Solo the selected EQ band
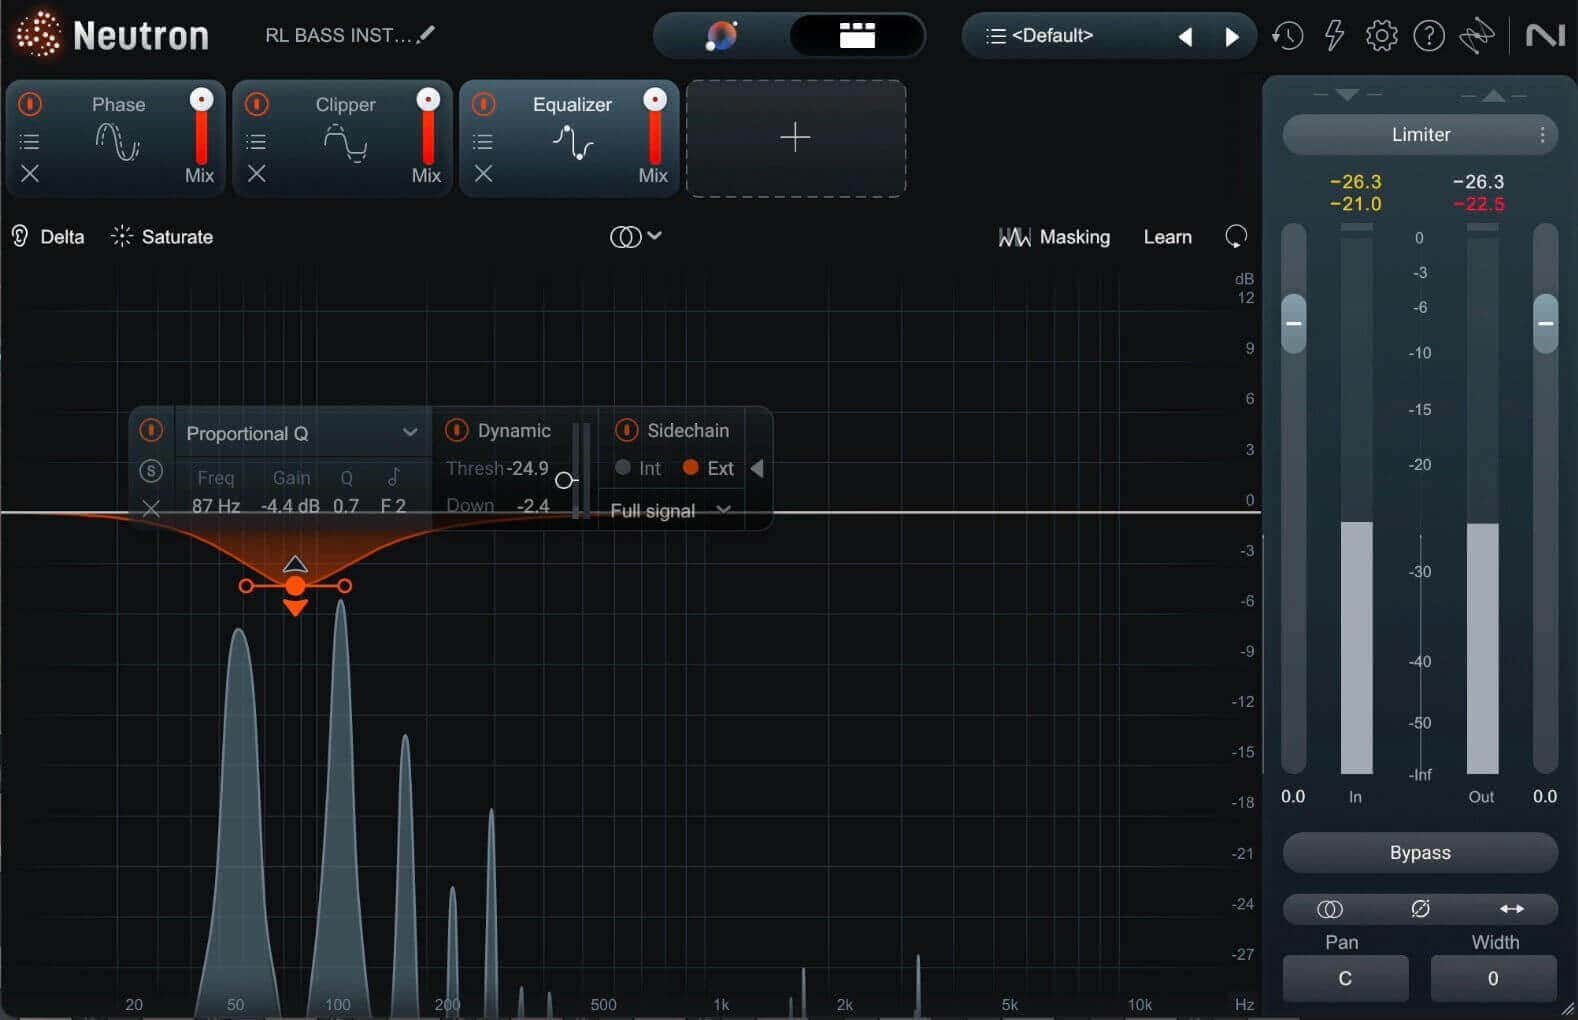This screenshot has width=1578, height=1020. click(x=151, y=471)
